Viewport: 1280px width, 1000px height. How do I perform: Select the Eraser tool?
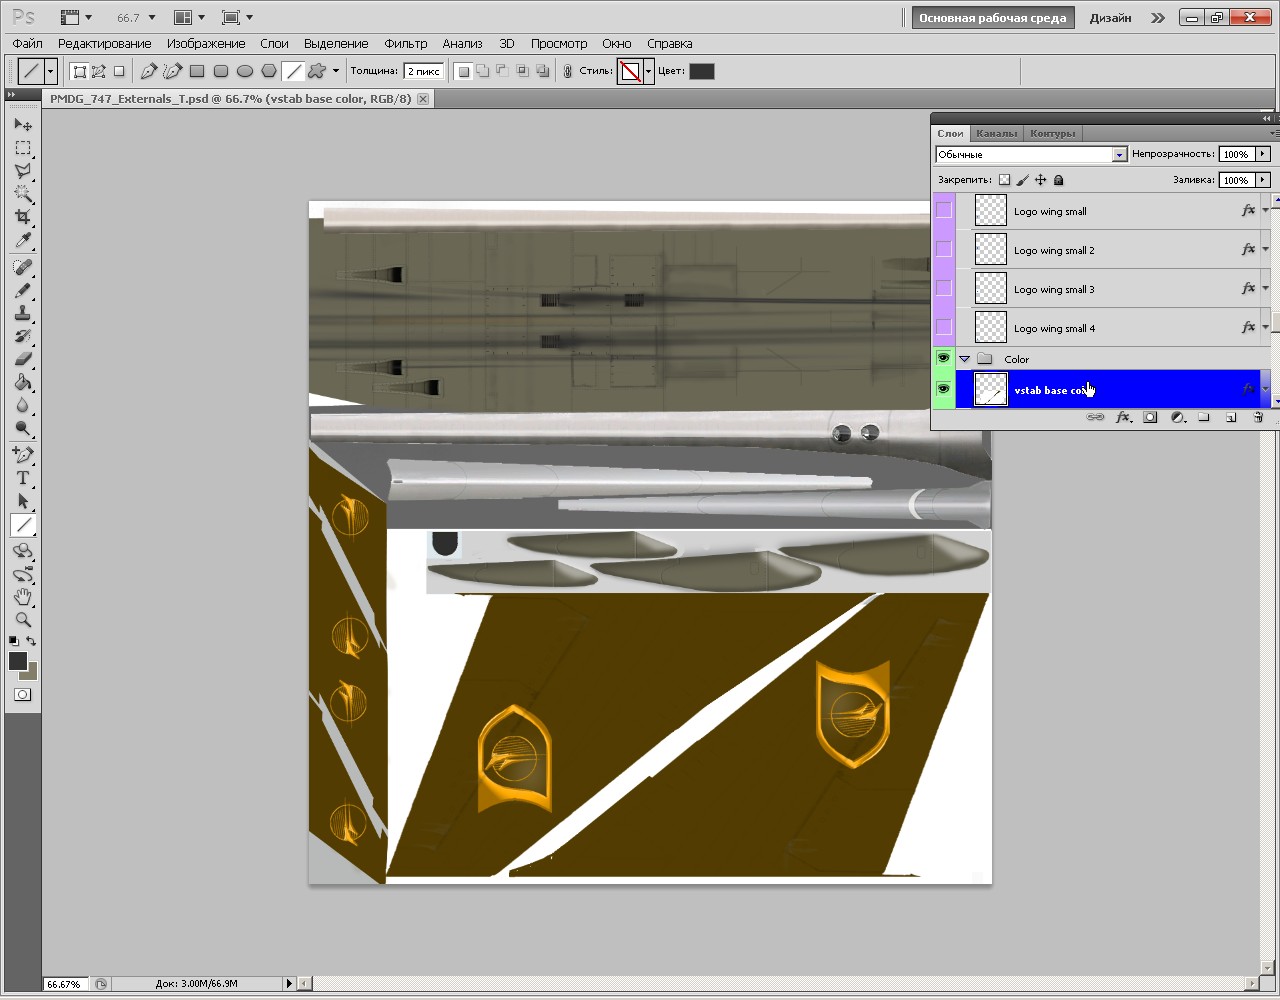click(23, 360)
